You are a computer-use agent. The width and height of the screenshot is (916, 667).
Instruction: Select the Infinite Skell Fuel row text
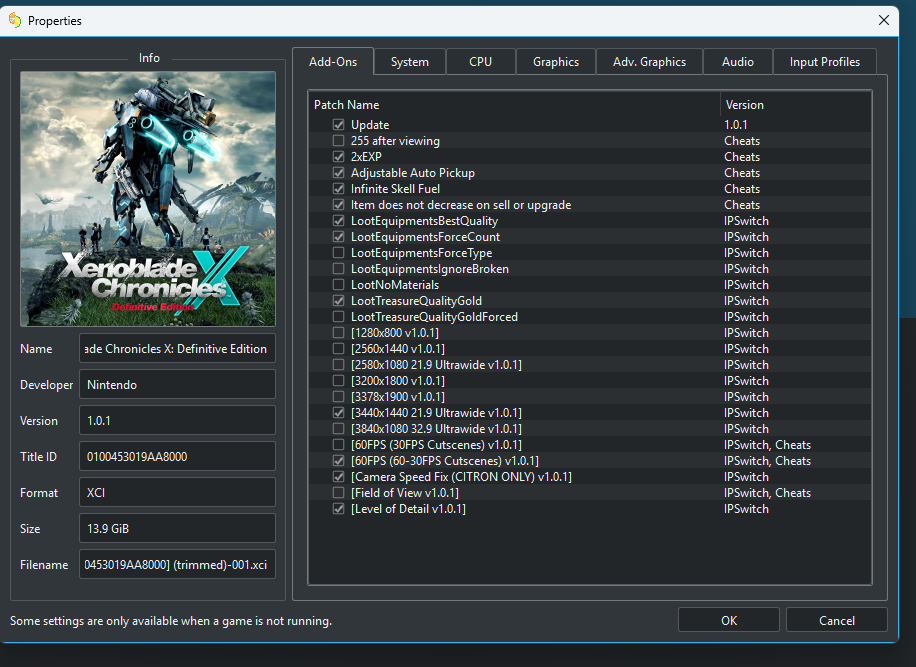point(395,189)
